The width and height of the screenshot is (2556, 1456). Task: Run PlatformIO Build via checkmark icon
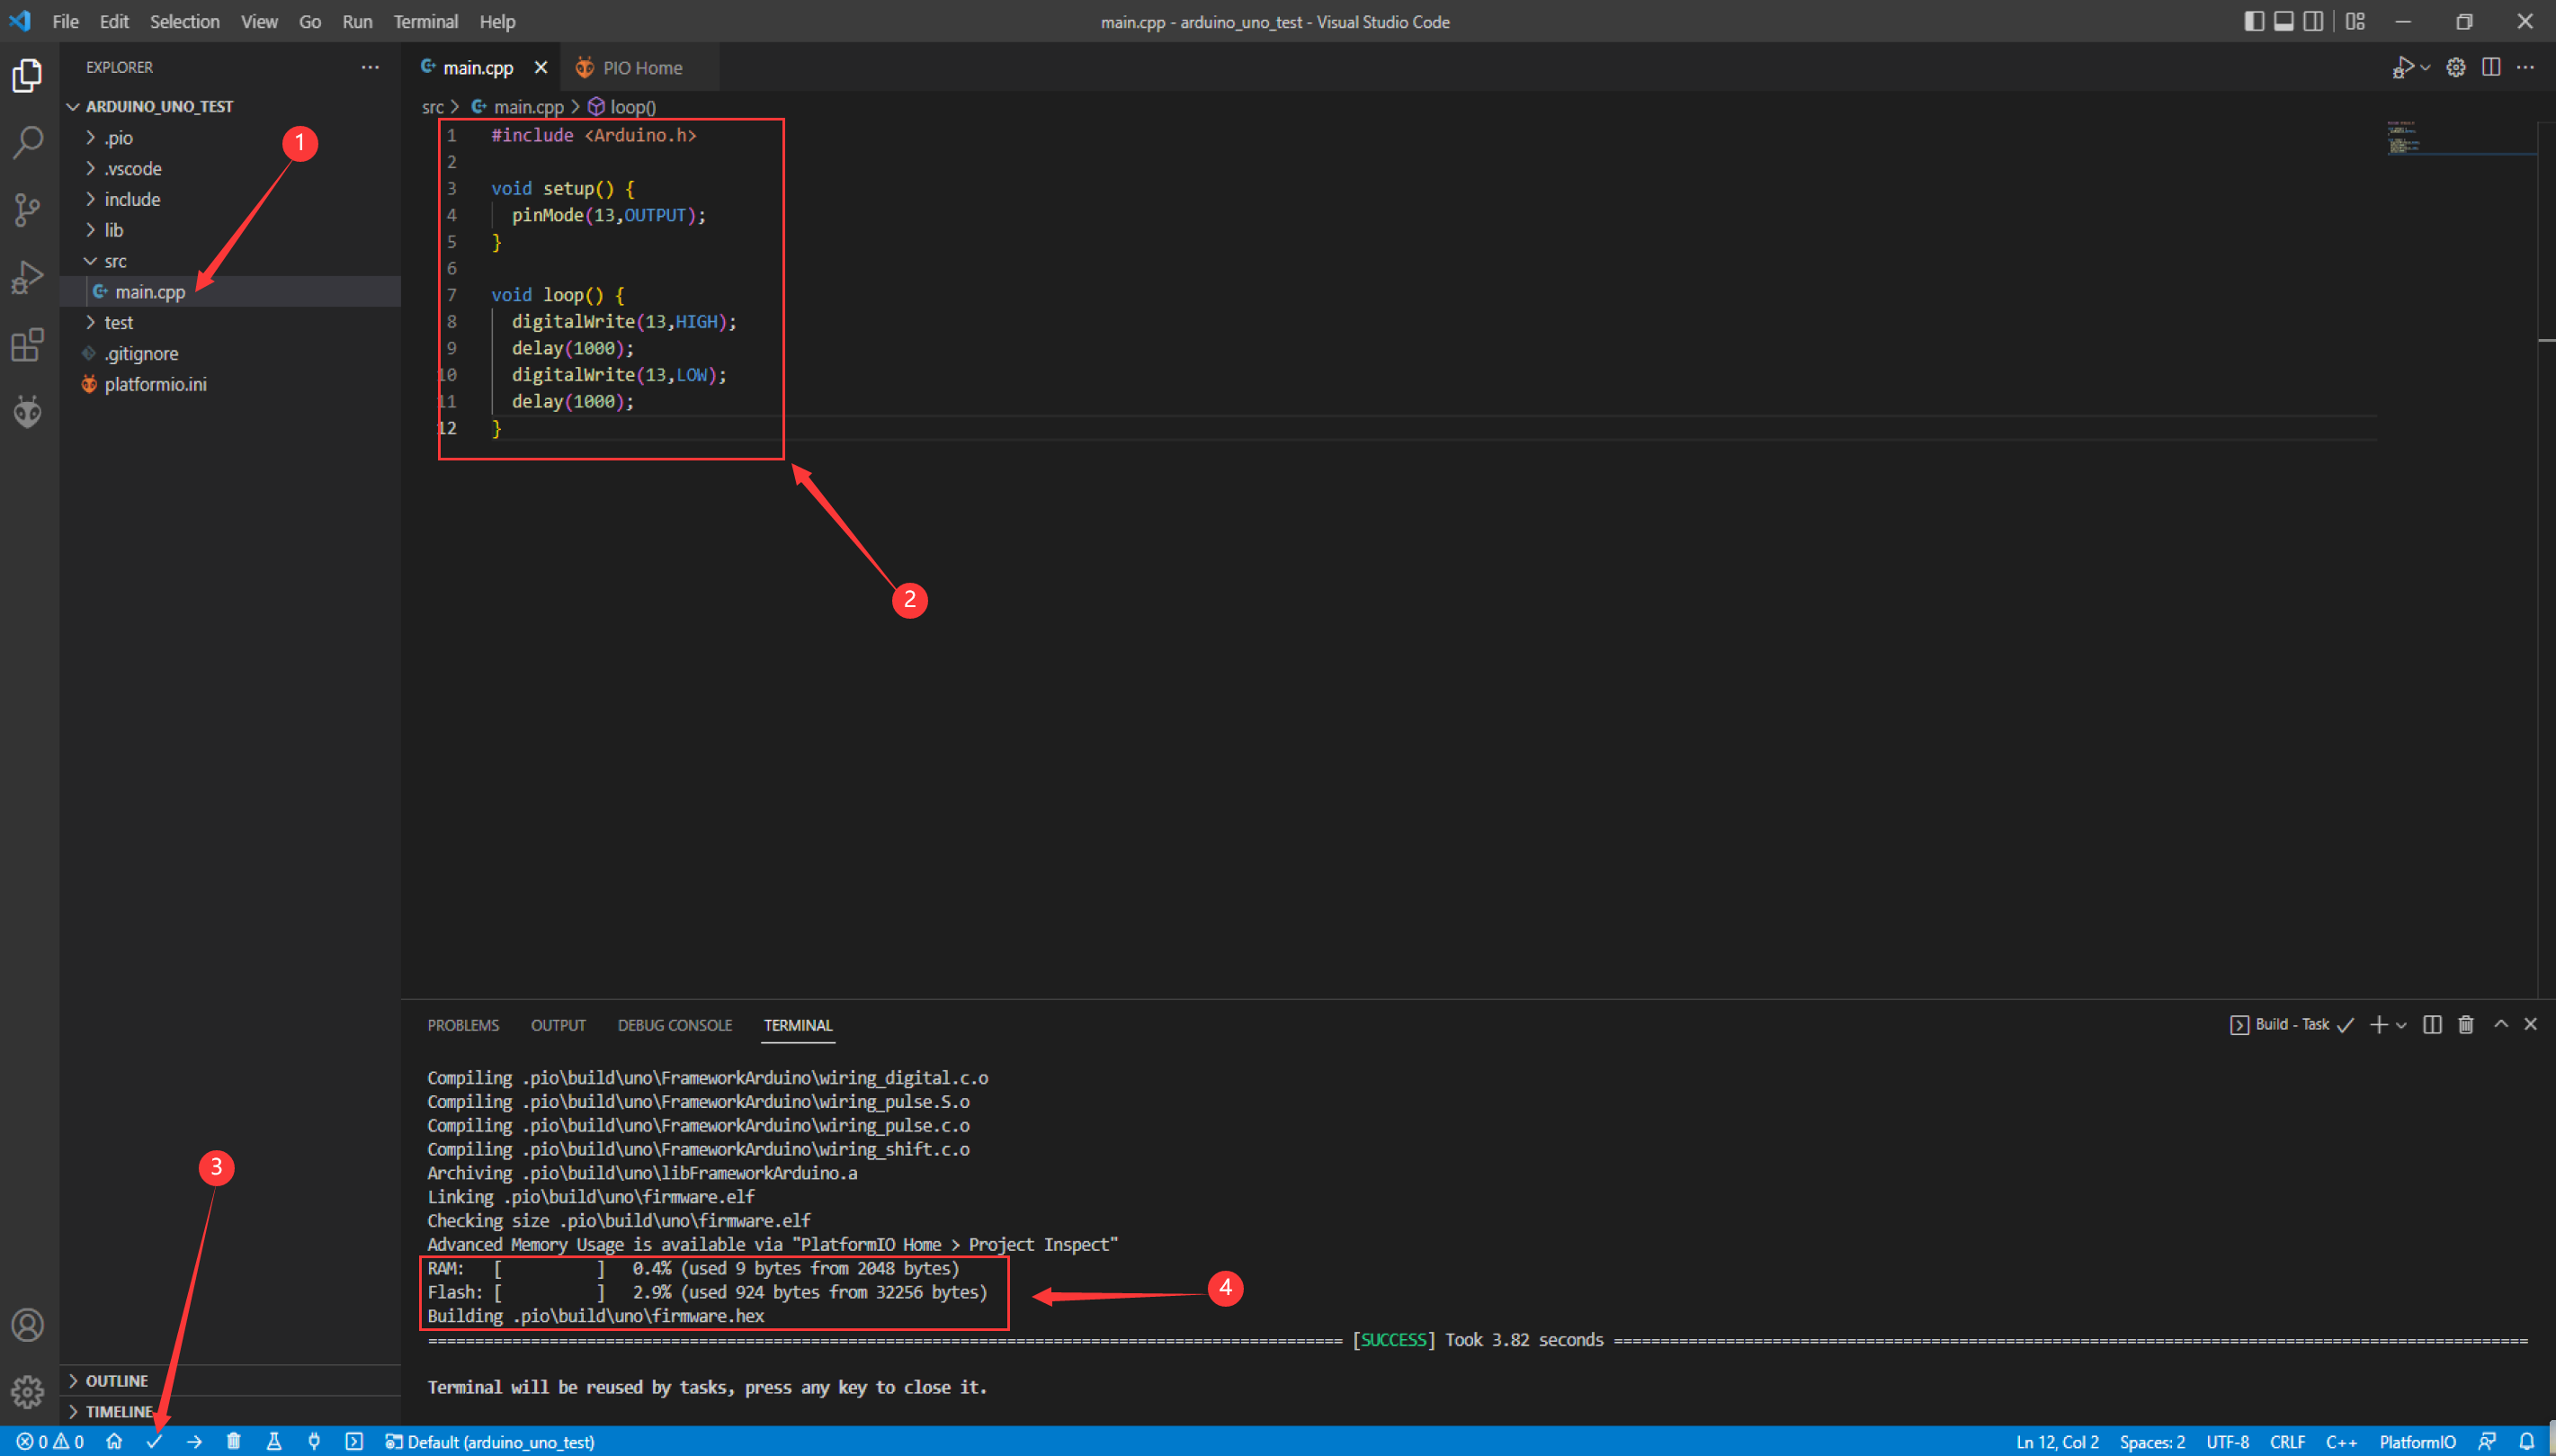(155, 1441)
